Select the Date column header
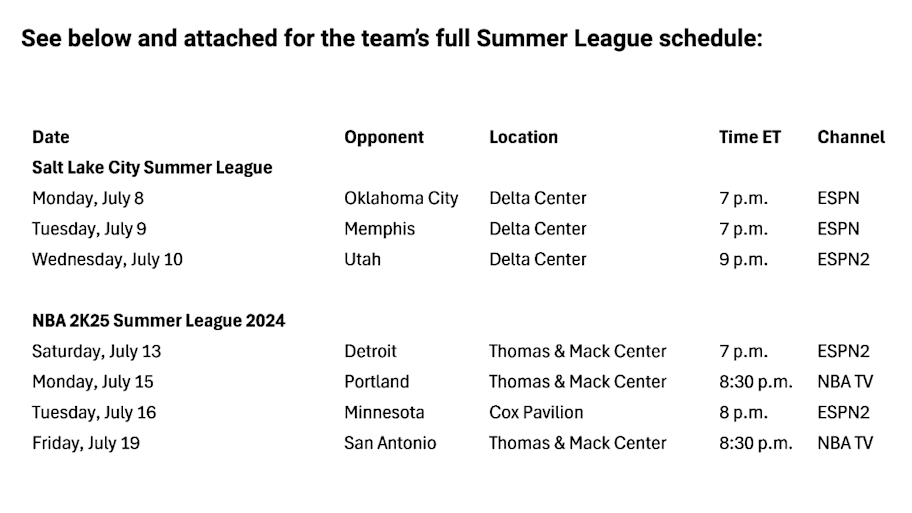This screenshot has height=513, width=912. (x=51, y=137)
